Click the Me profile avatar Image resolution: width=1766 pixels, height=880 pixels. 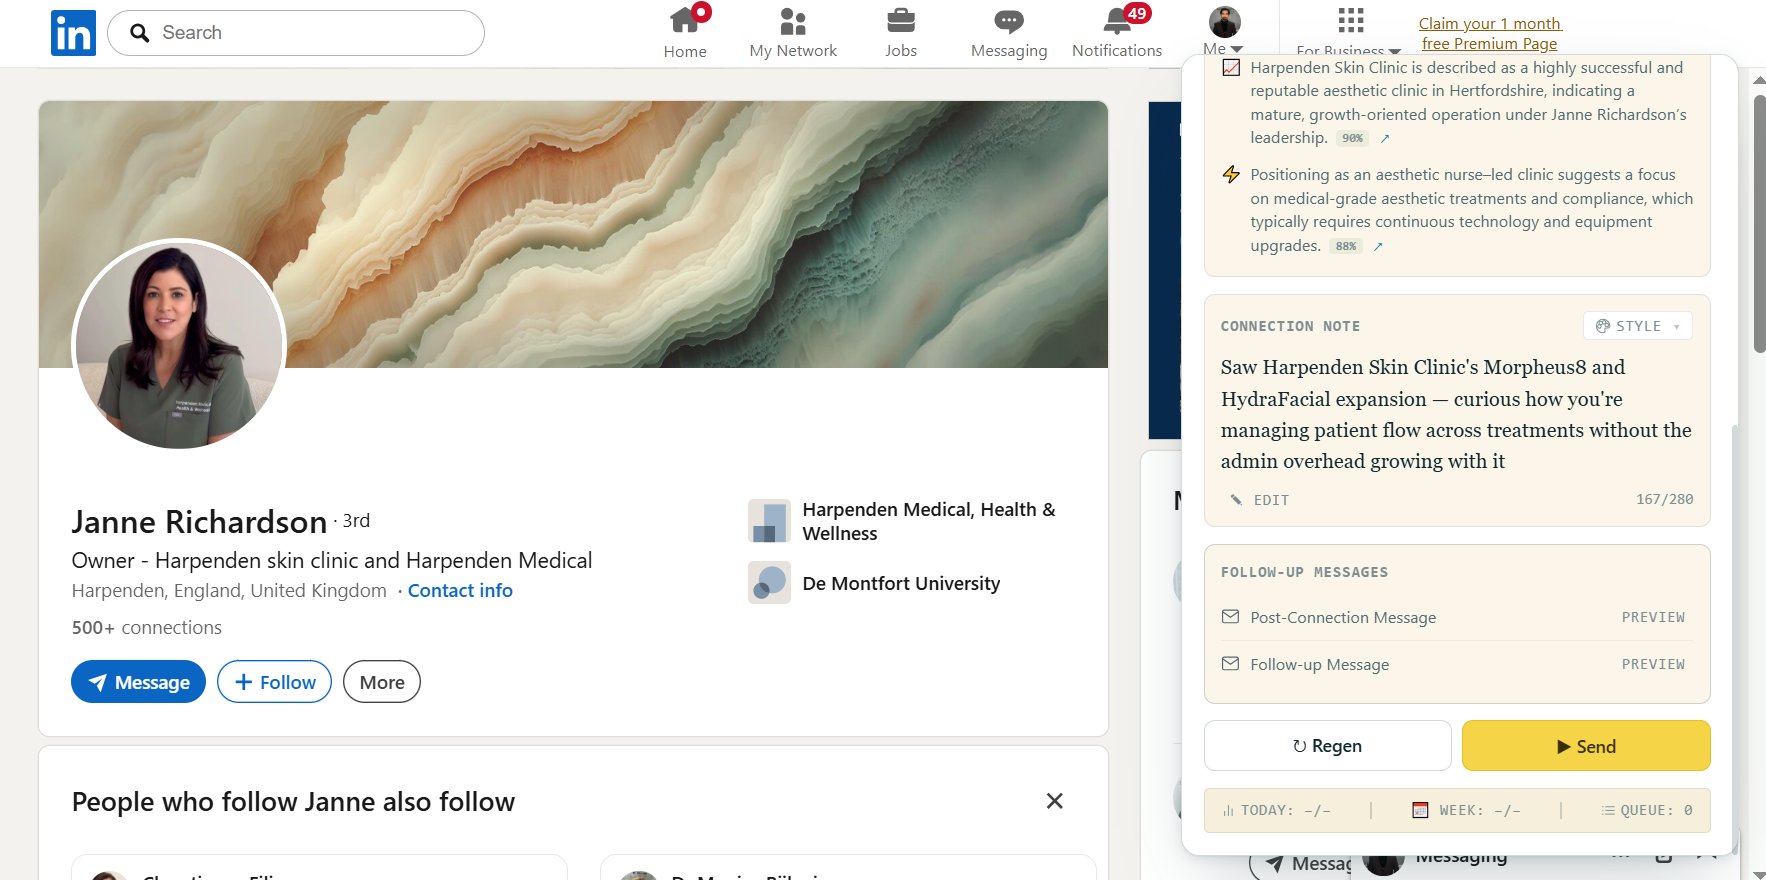pos(1224,22)
